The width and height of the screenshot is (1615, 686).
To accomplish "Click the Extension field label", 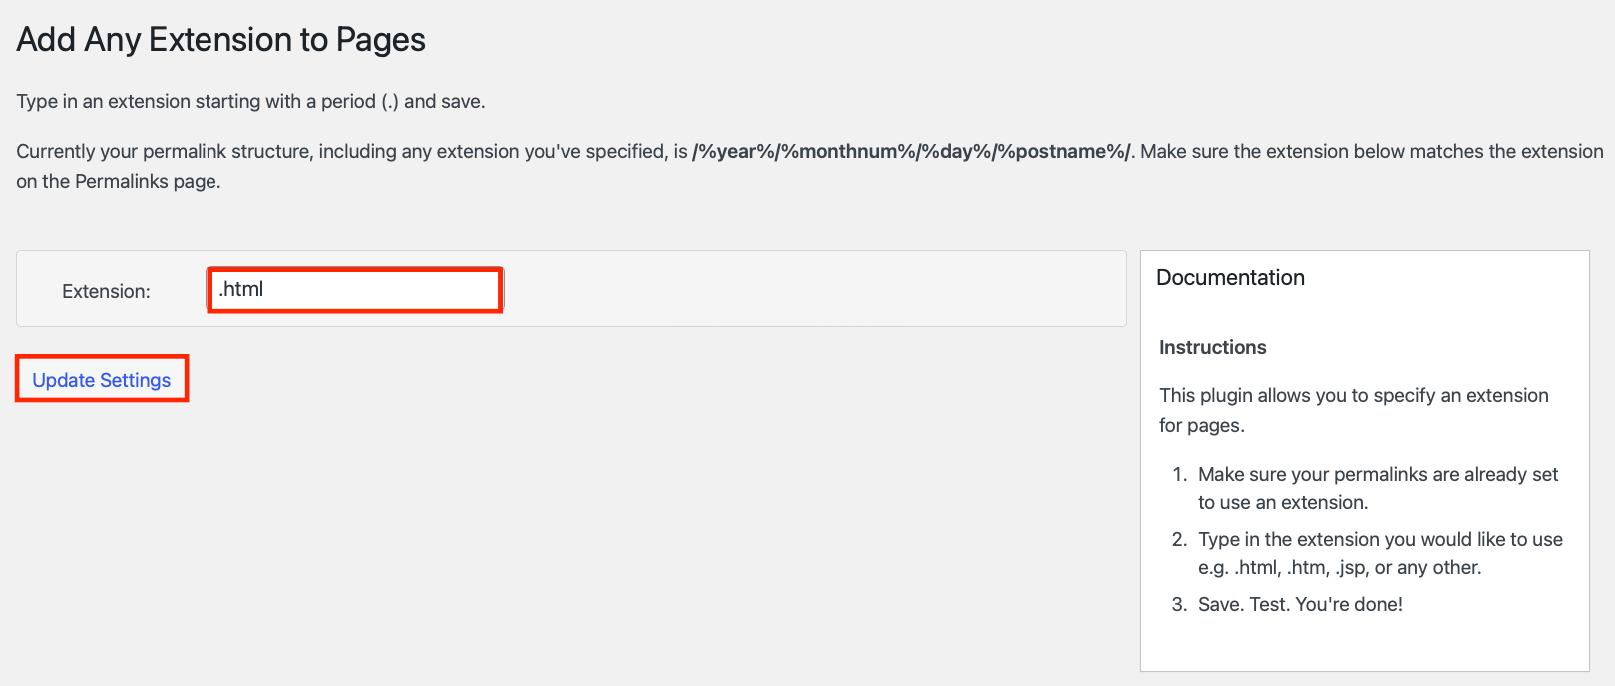I will pyautogui.click(x=106, y=291).
